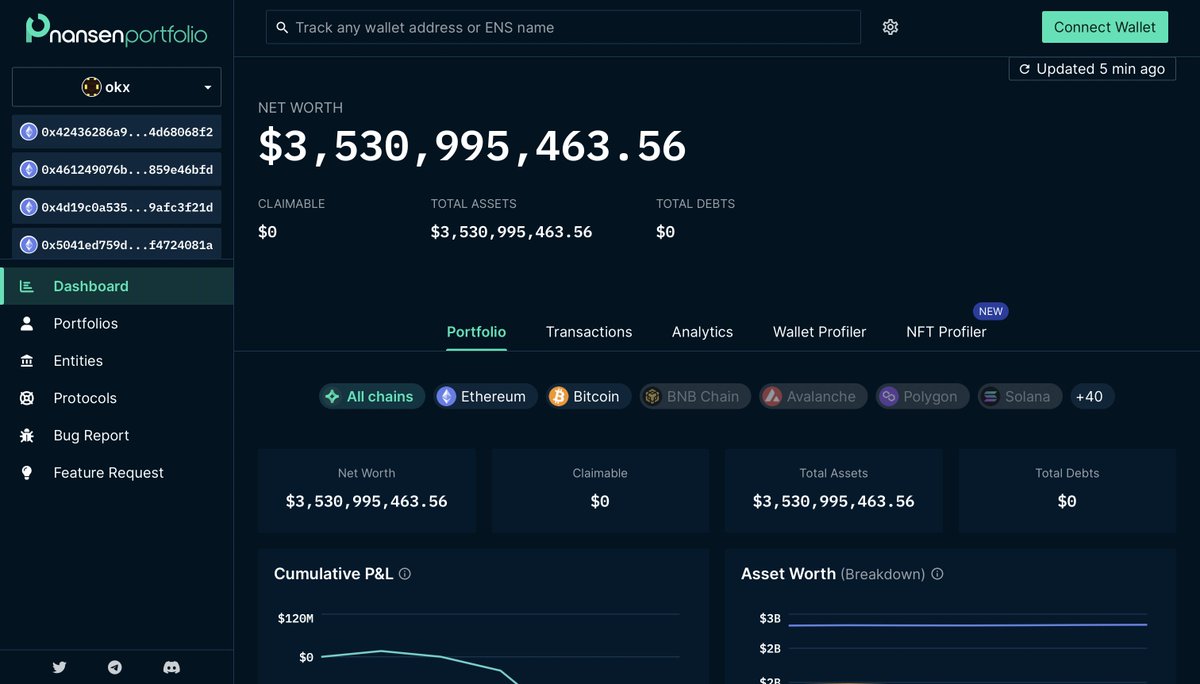Open the Dashboard sidebar item
The height and width of the screenshot is (684, 1200).
(117, 286)
